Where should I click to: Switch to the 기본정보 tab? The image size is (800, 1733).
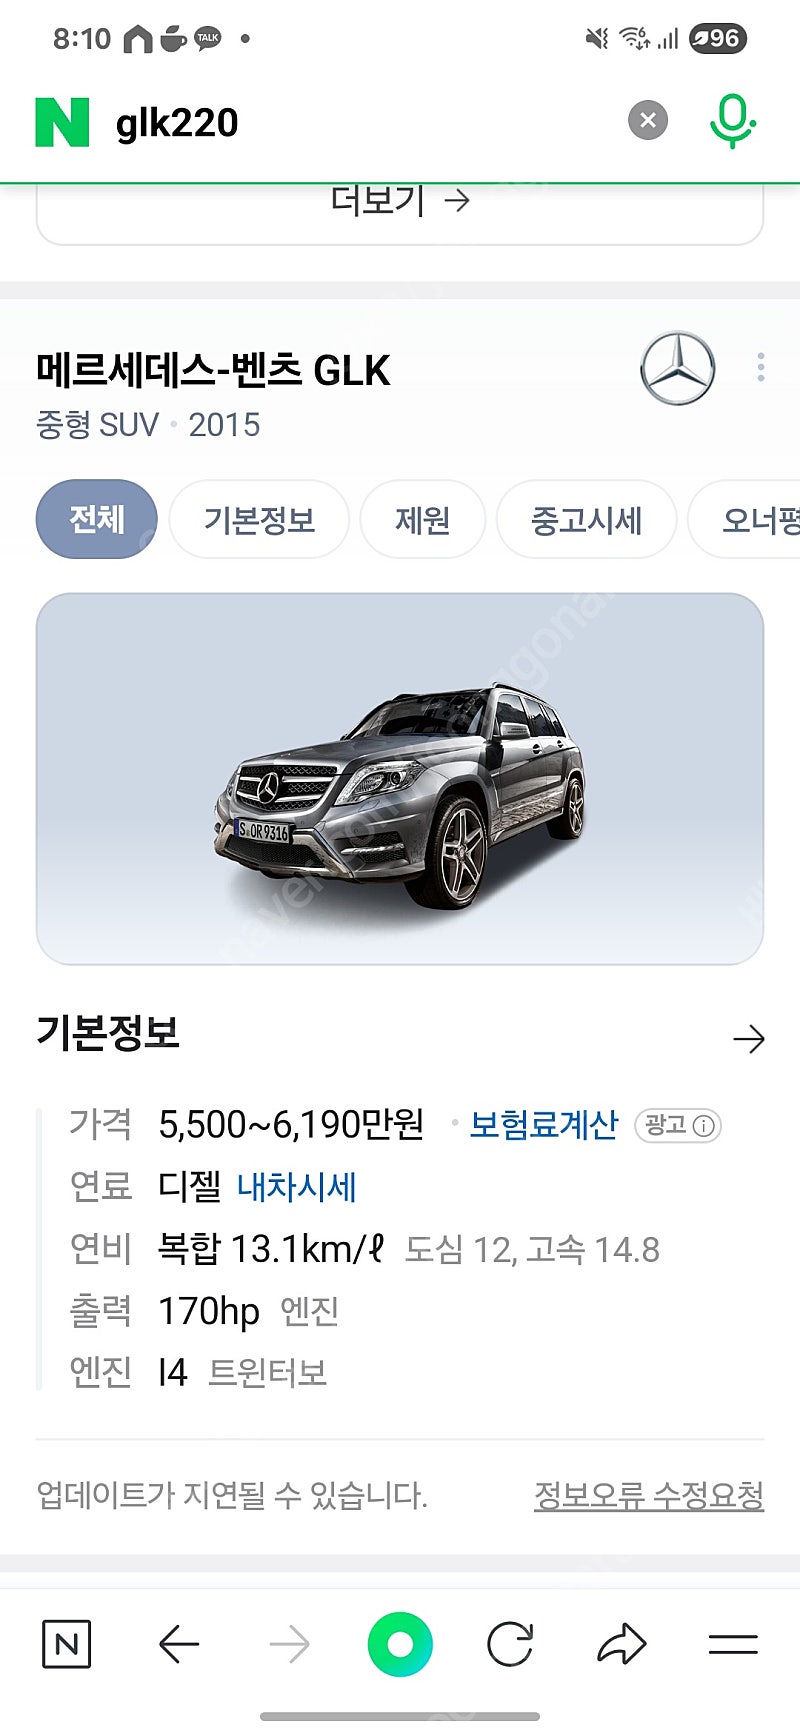click(x=259, y=519)
